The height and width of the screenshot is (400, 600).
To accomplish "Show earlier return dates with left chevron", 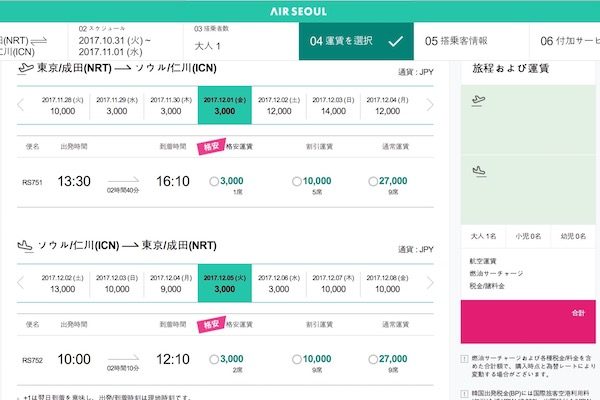I will click(x=21, y=283).
